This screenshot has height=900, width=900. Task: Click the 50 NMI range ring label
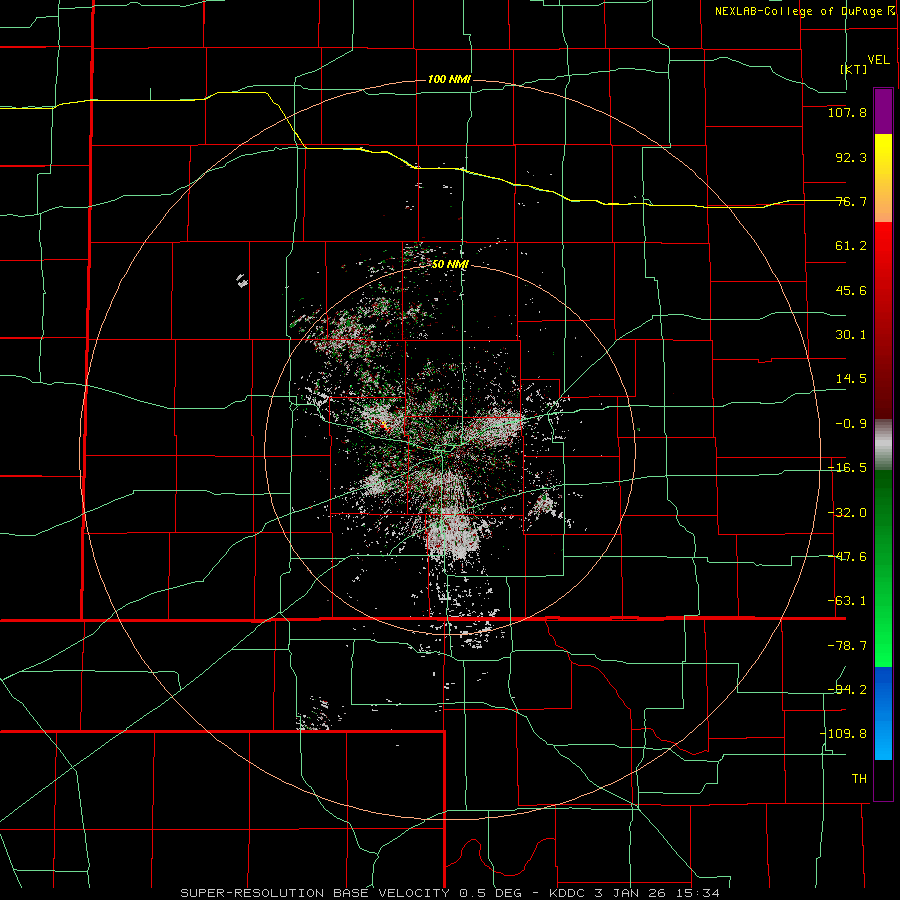[x=450, y=265]
